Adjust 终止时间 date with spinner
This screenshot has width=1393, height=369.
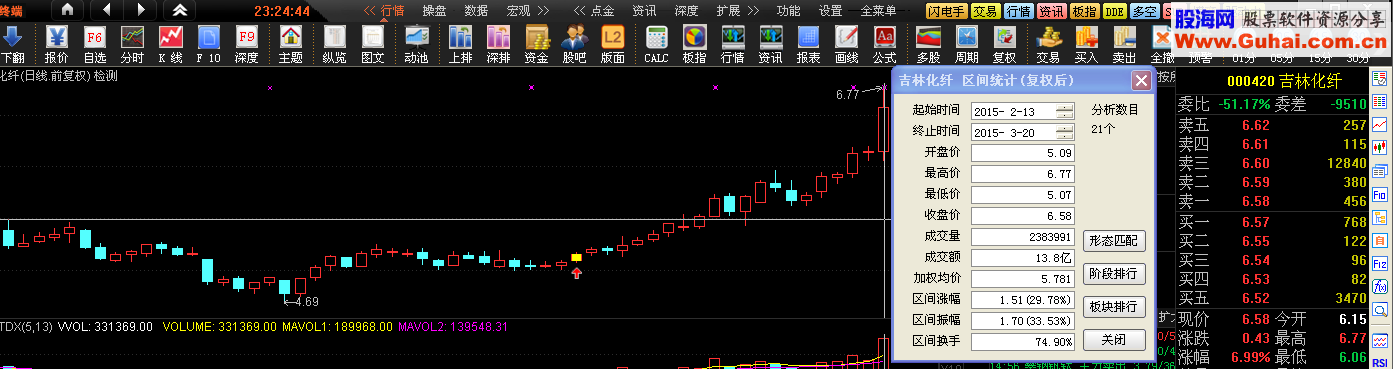coord(1065,132)
